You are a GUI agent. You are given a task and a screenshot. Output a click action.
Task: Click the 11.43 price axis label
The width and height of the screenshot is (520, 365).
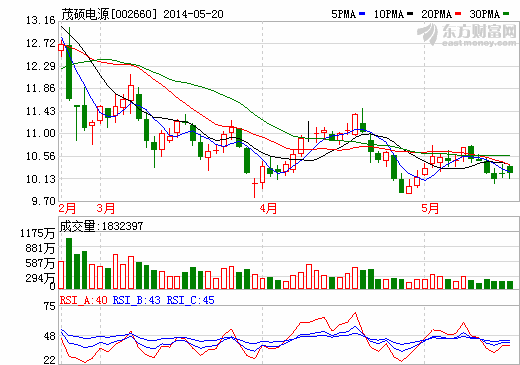click(x=40, y=111)
